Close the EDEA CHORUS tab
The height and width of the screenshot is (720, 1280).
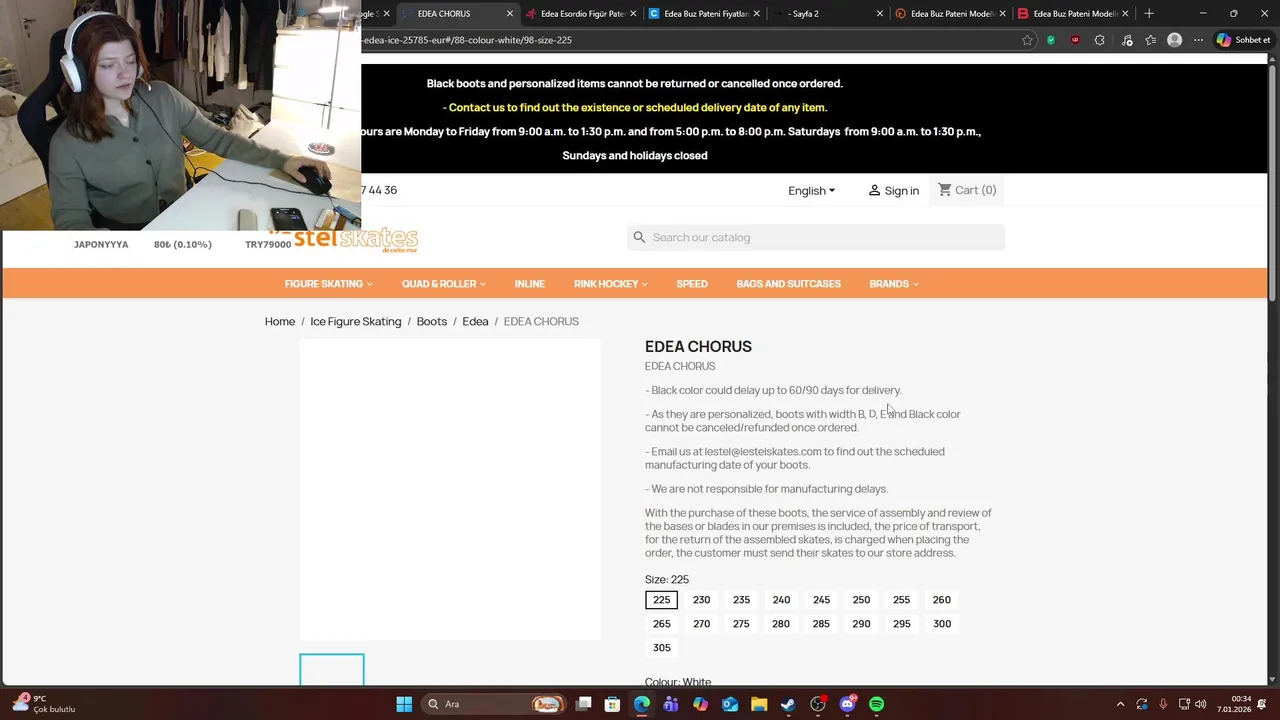[510, 13]
